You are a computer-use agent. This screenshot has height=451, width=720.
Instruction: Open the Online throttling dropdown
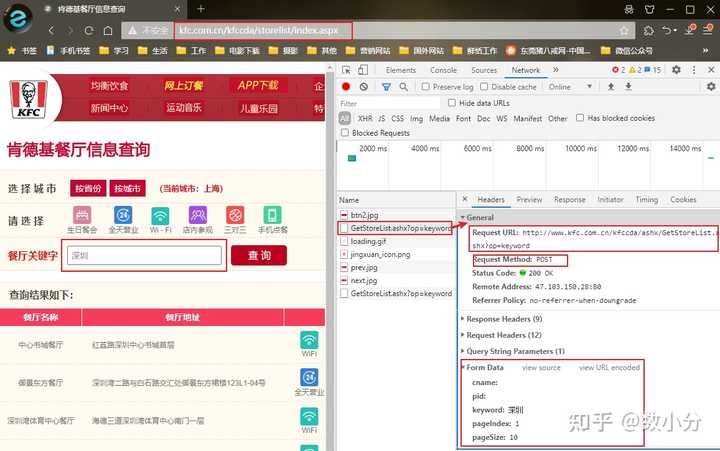pyautogui.click(x=570, y=86)
